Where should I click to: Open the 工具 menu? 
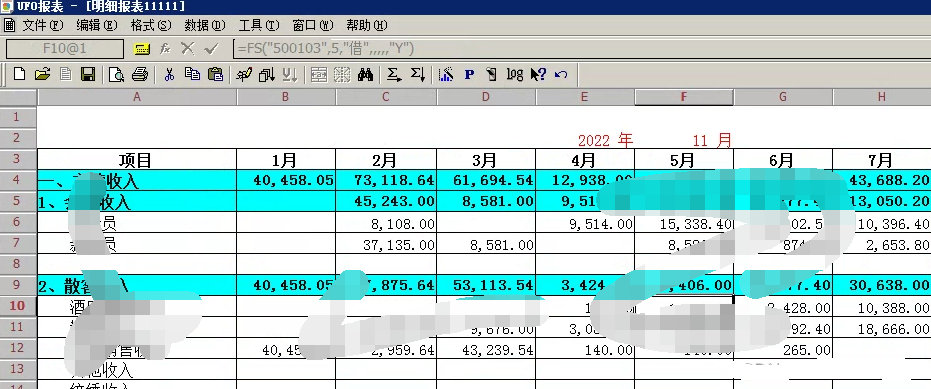tap(258, 26)
